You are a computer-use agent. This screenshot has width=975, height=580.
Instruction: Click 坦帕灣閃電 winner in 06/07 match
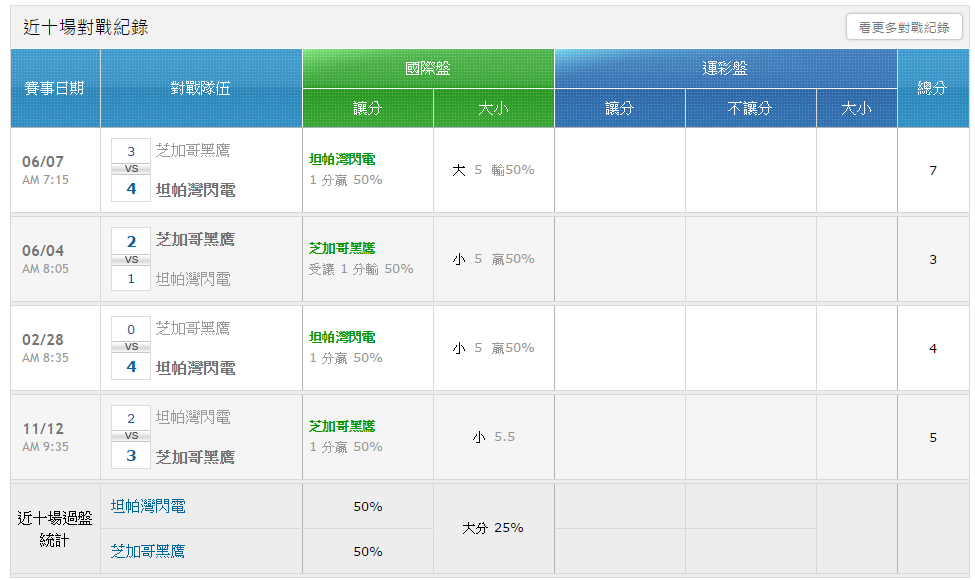(x=196, y=189)
